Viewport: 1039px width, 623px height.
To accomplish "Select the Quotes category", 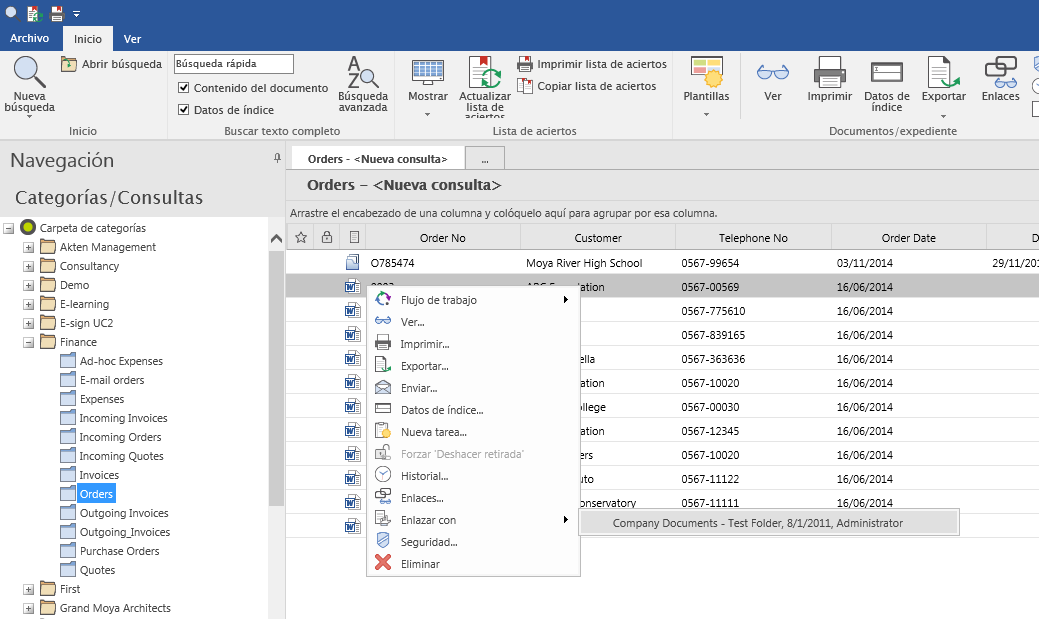I will [97, 570].
